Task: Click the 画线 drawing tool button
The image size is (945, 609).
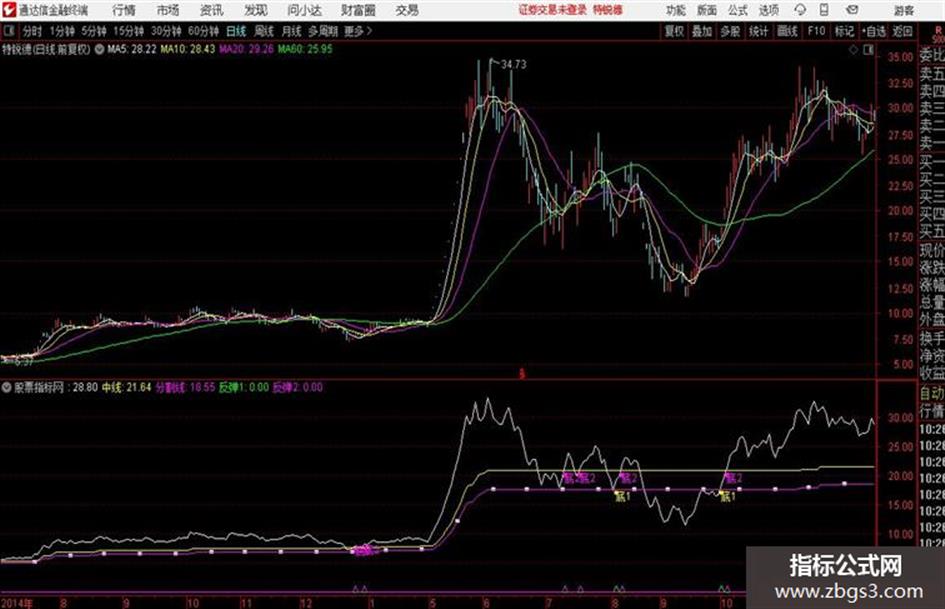Action: (787, 31)
